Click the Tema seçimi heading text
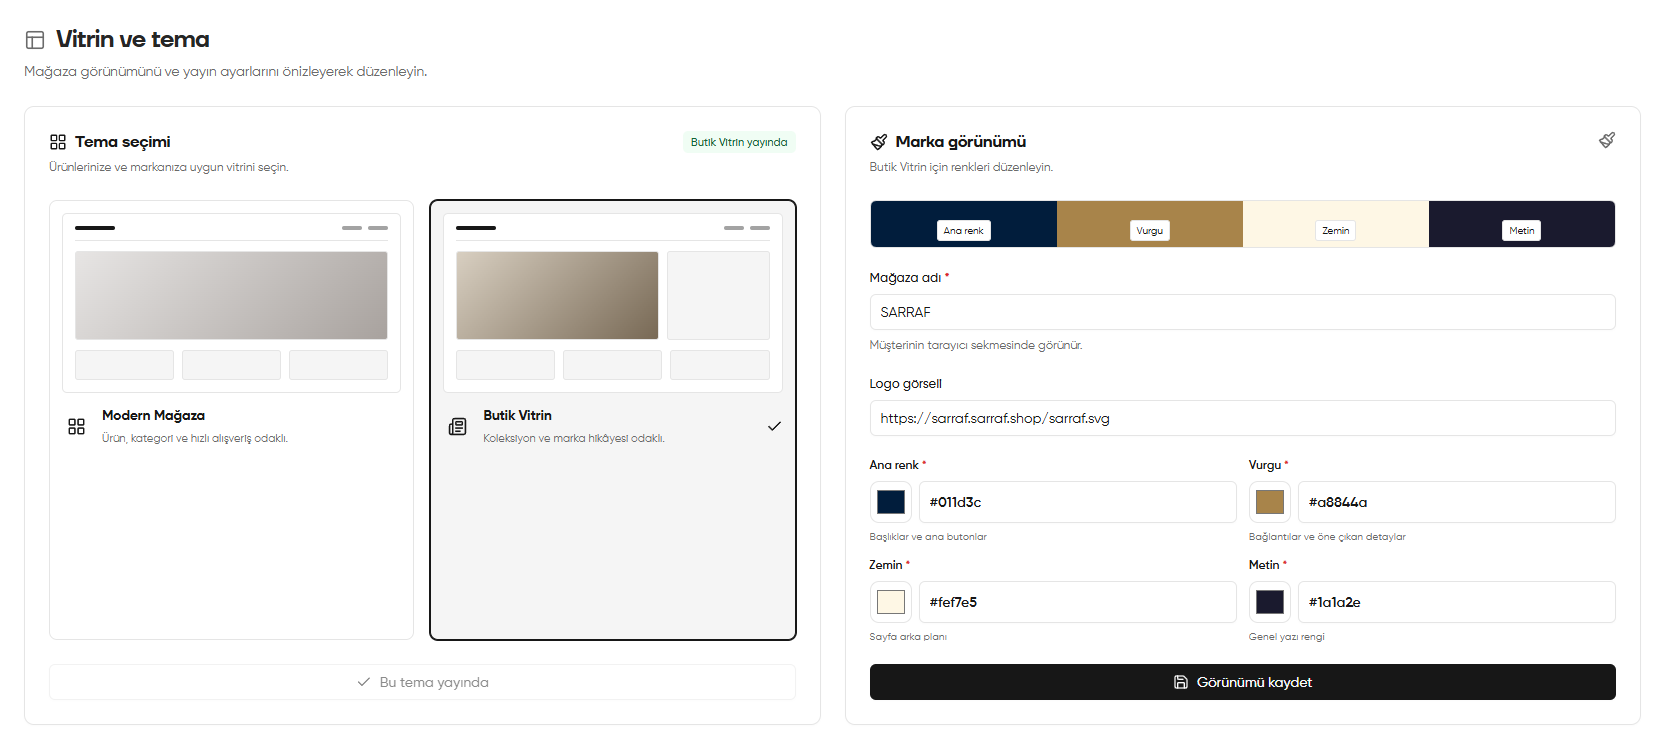 [123, 142]
